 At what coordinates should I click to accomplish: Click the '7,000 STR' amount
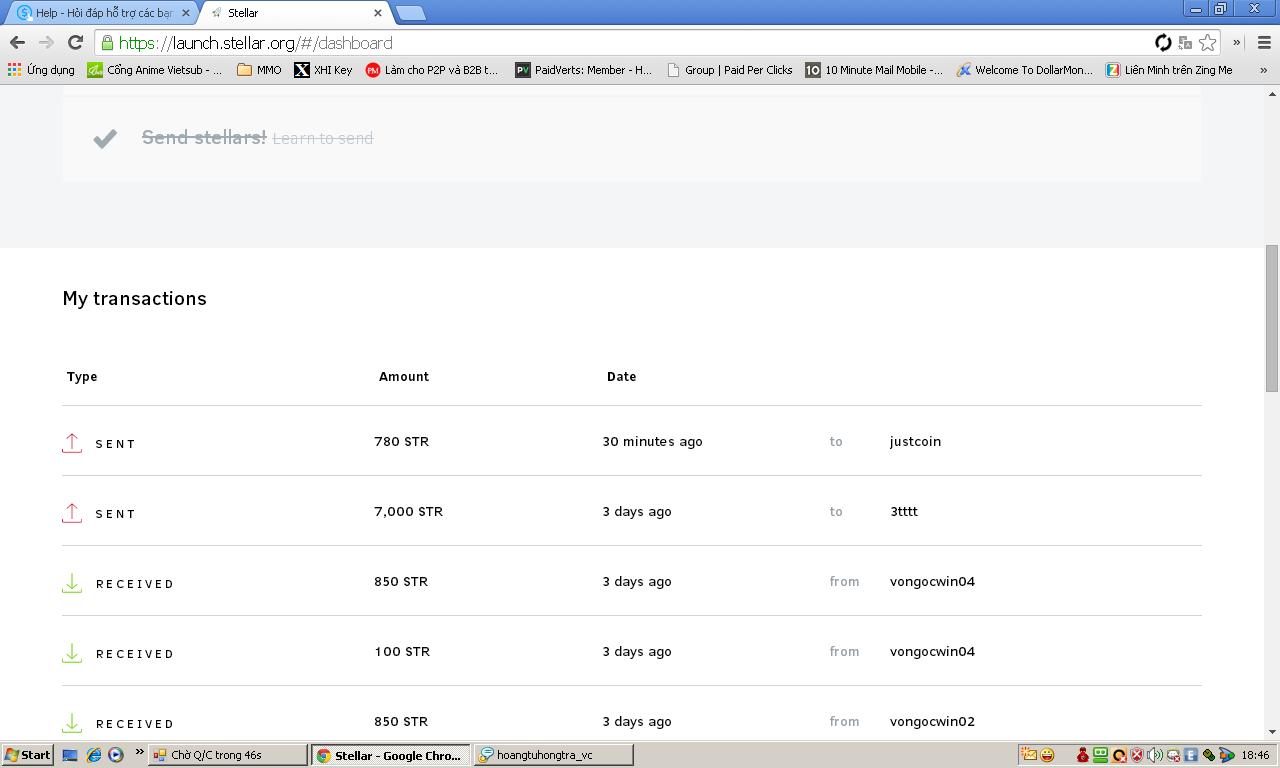point(408,511)
